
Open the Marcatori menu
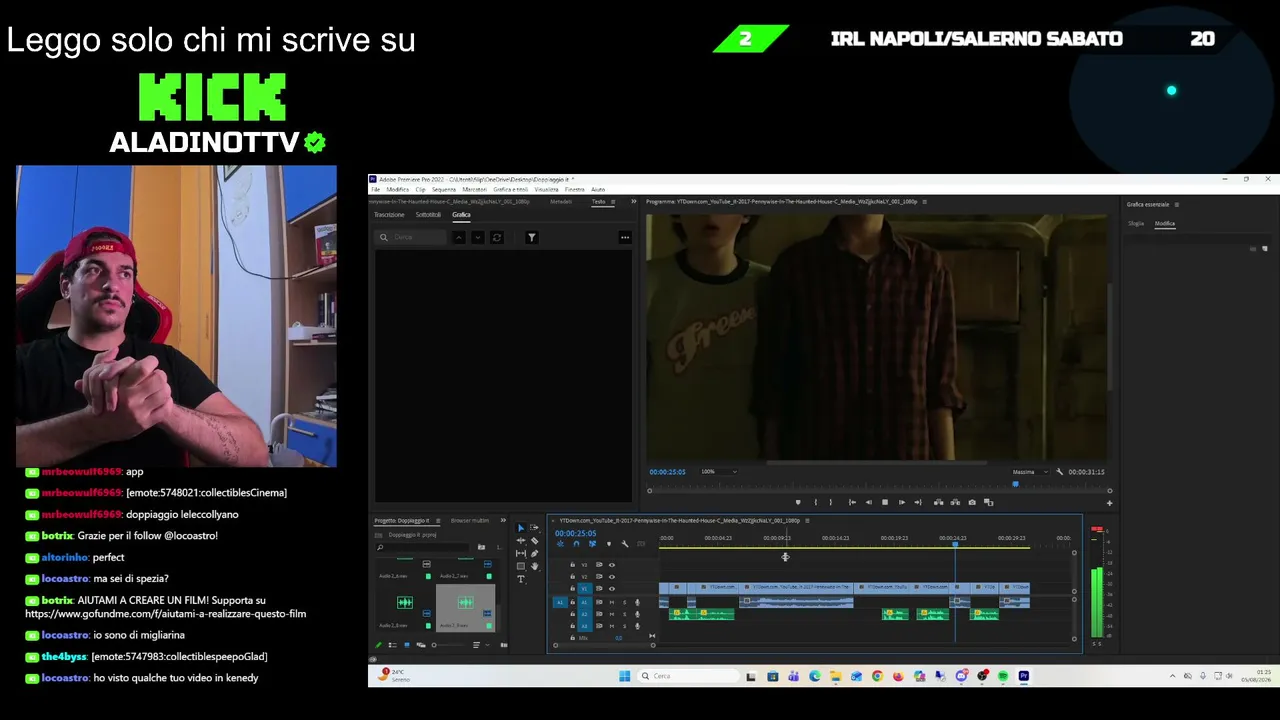[475, 189]
